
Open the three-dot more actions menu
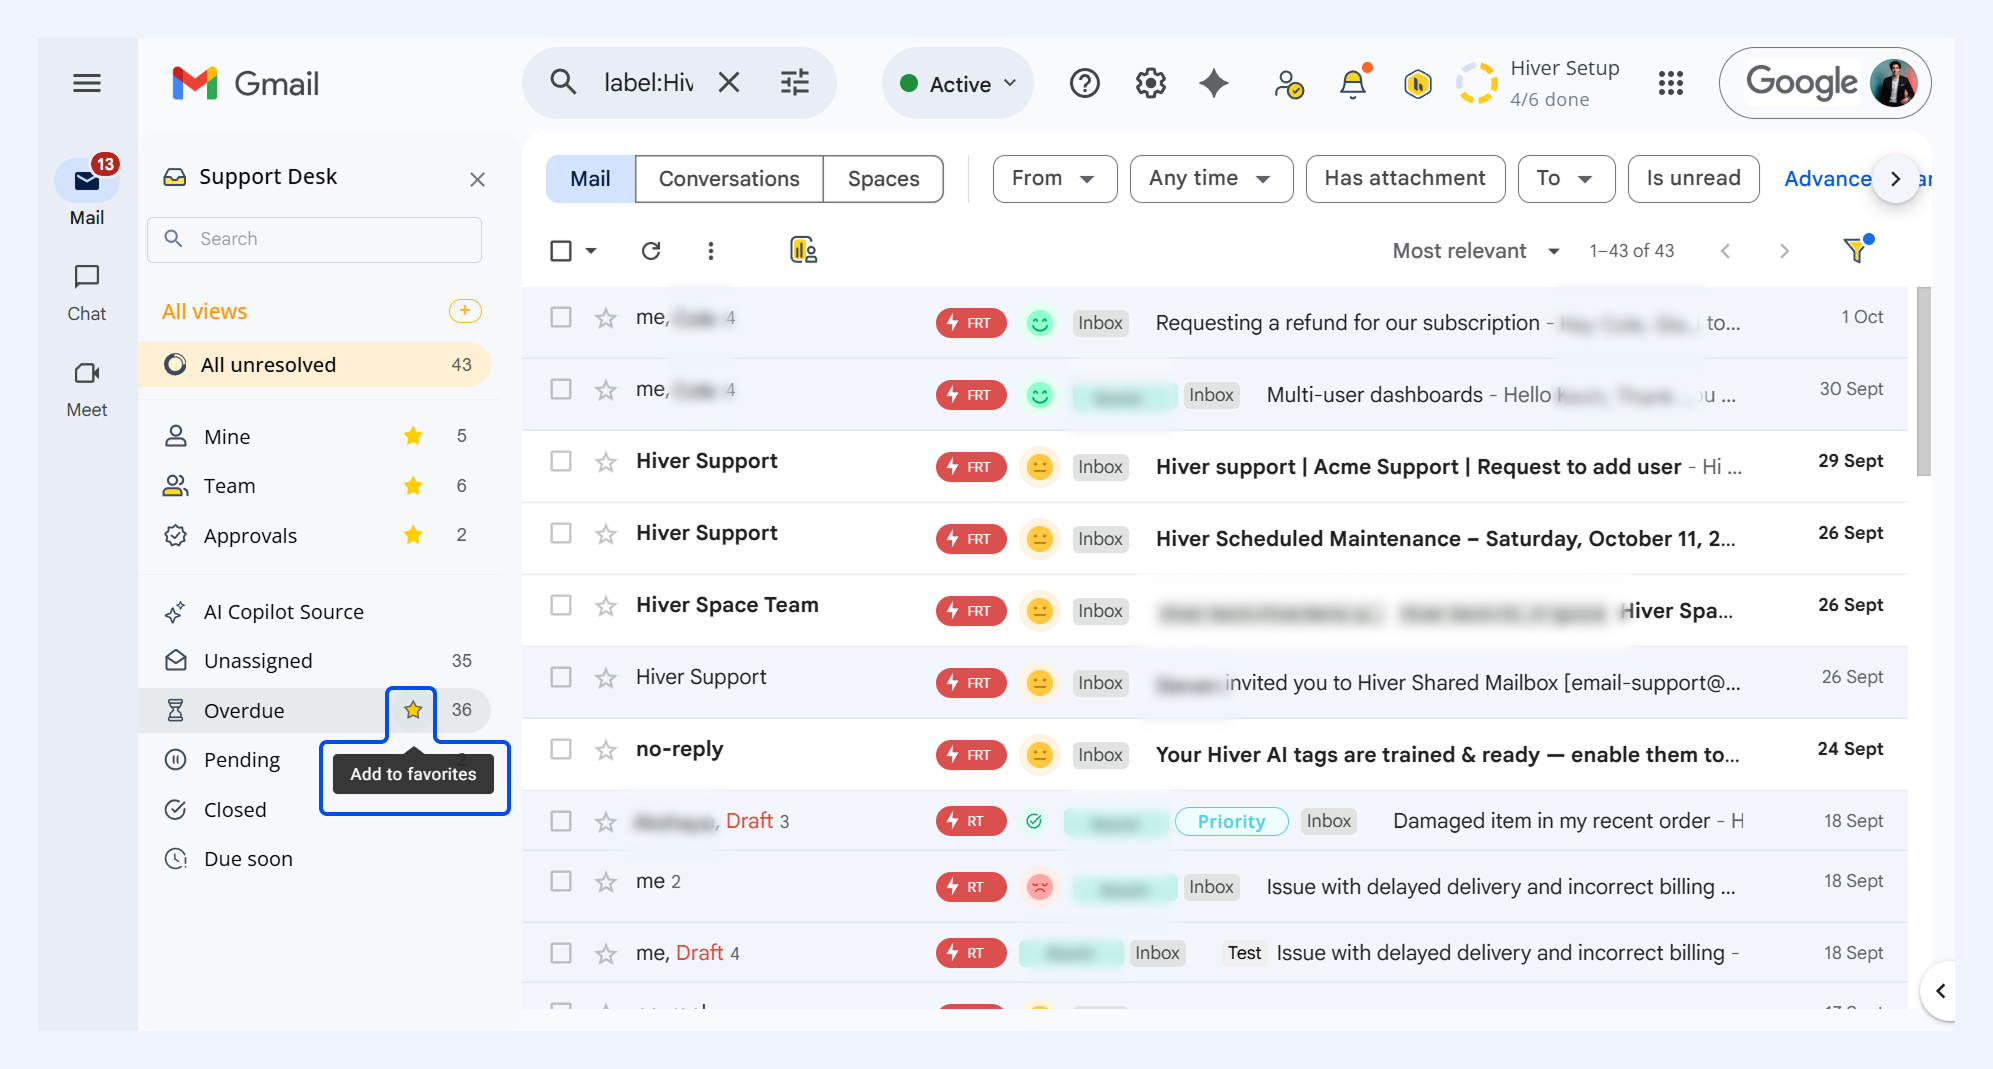point(711,251)
